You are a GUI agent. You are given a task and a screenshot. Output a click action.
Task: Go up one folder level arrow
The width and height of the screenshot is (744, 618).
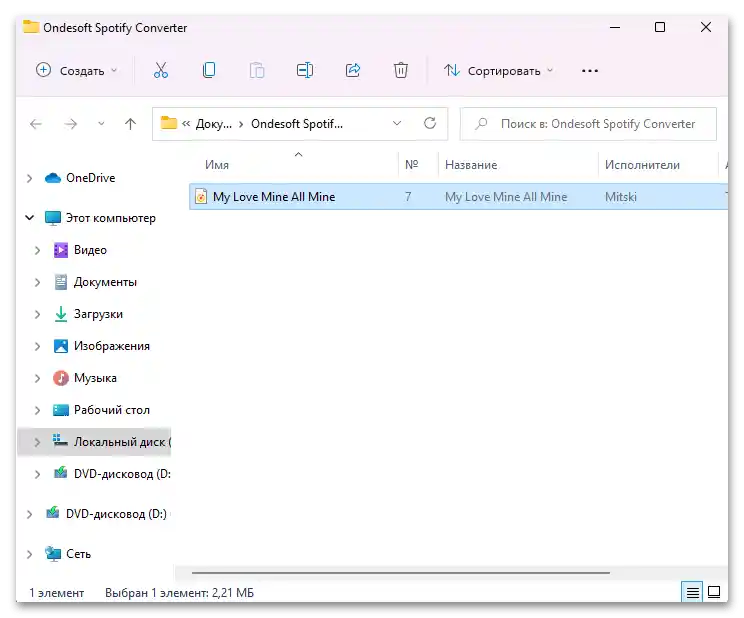(130, 124)
